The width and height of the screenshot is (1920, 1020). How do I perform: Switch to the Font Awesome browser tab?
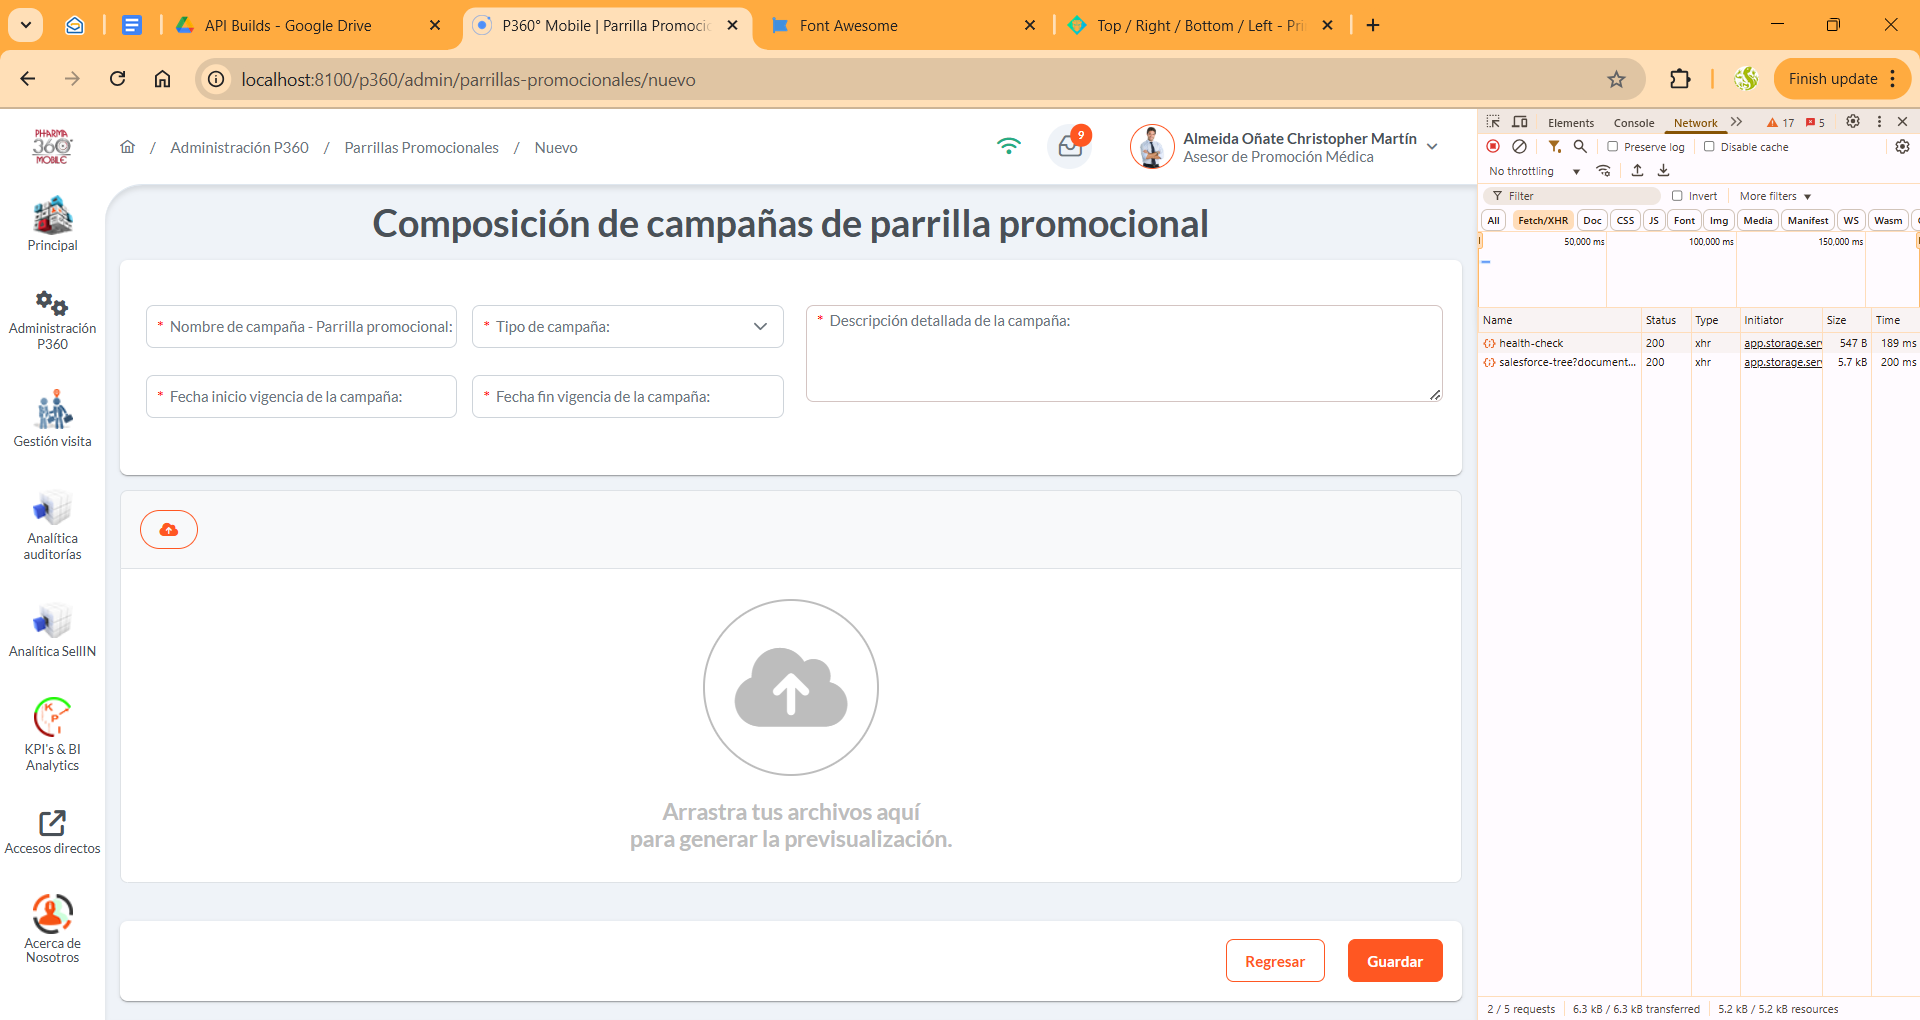(848, 26)
